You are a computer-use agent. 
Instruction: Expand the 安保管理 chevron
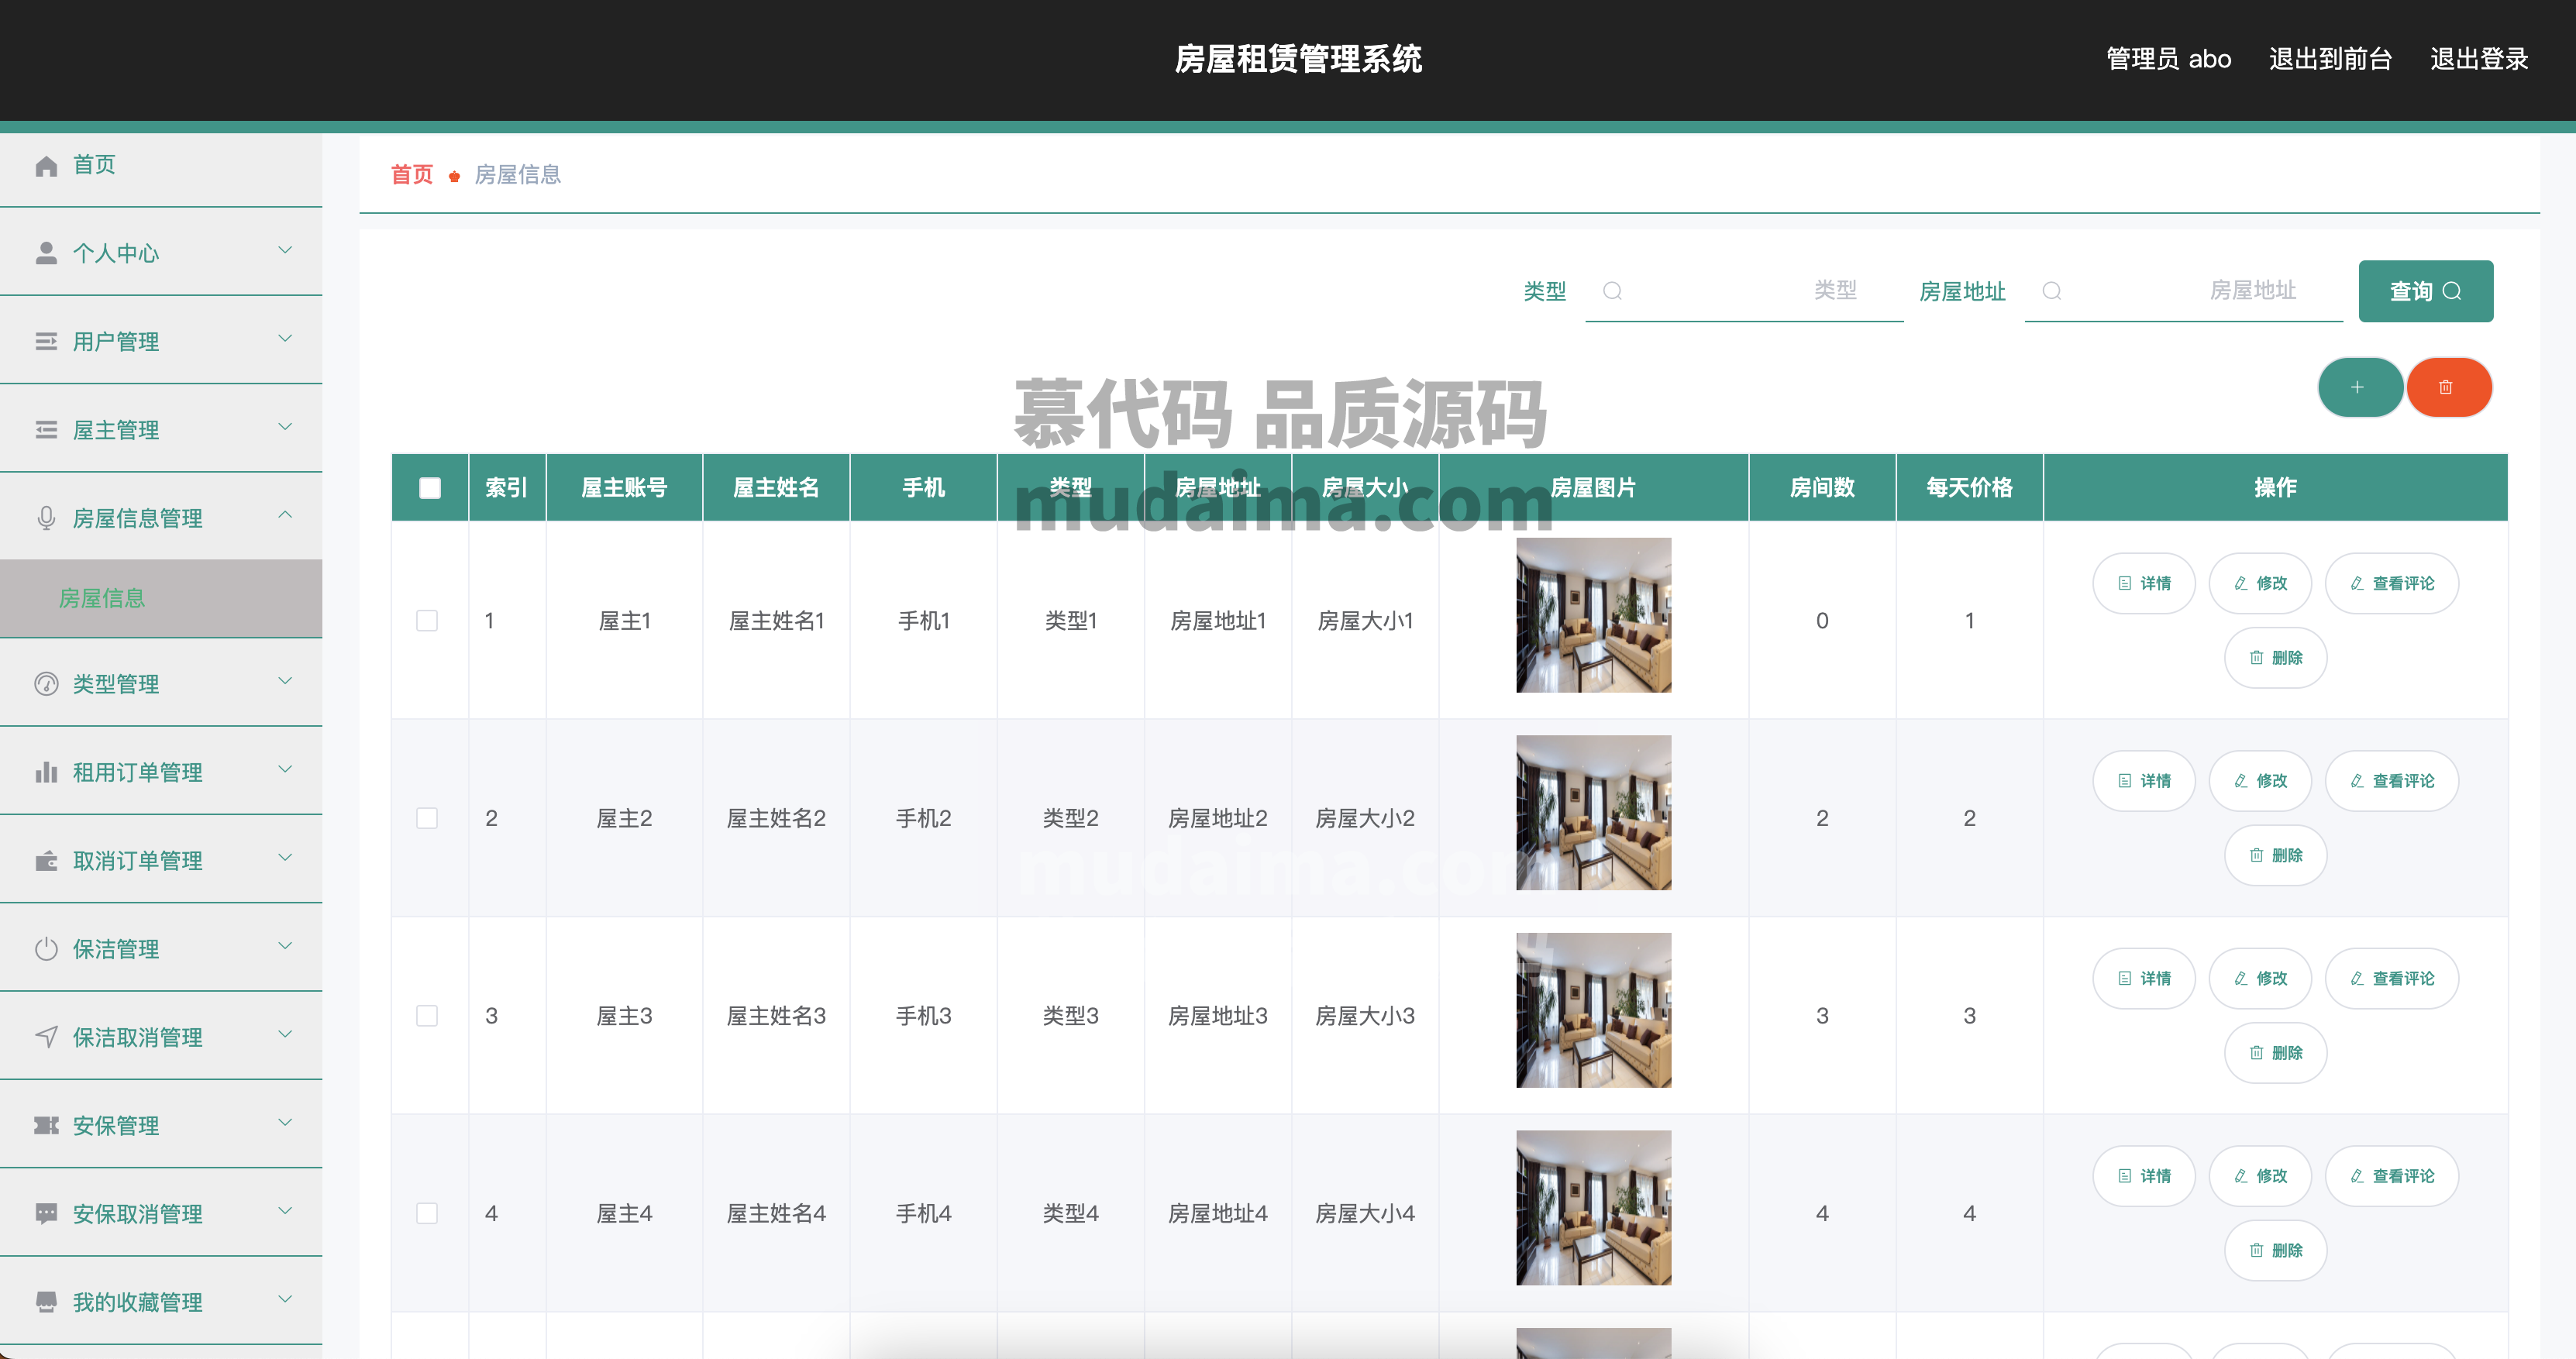point(285,1123)
